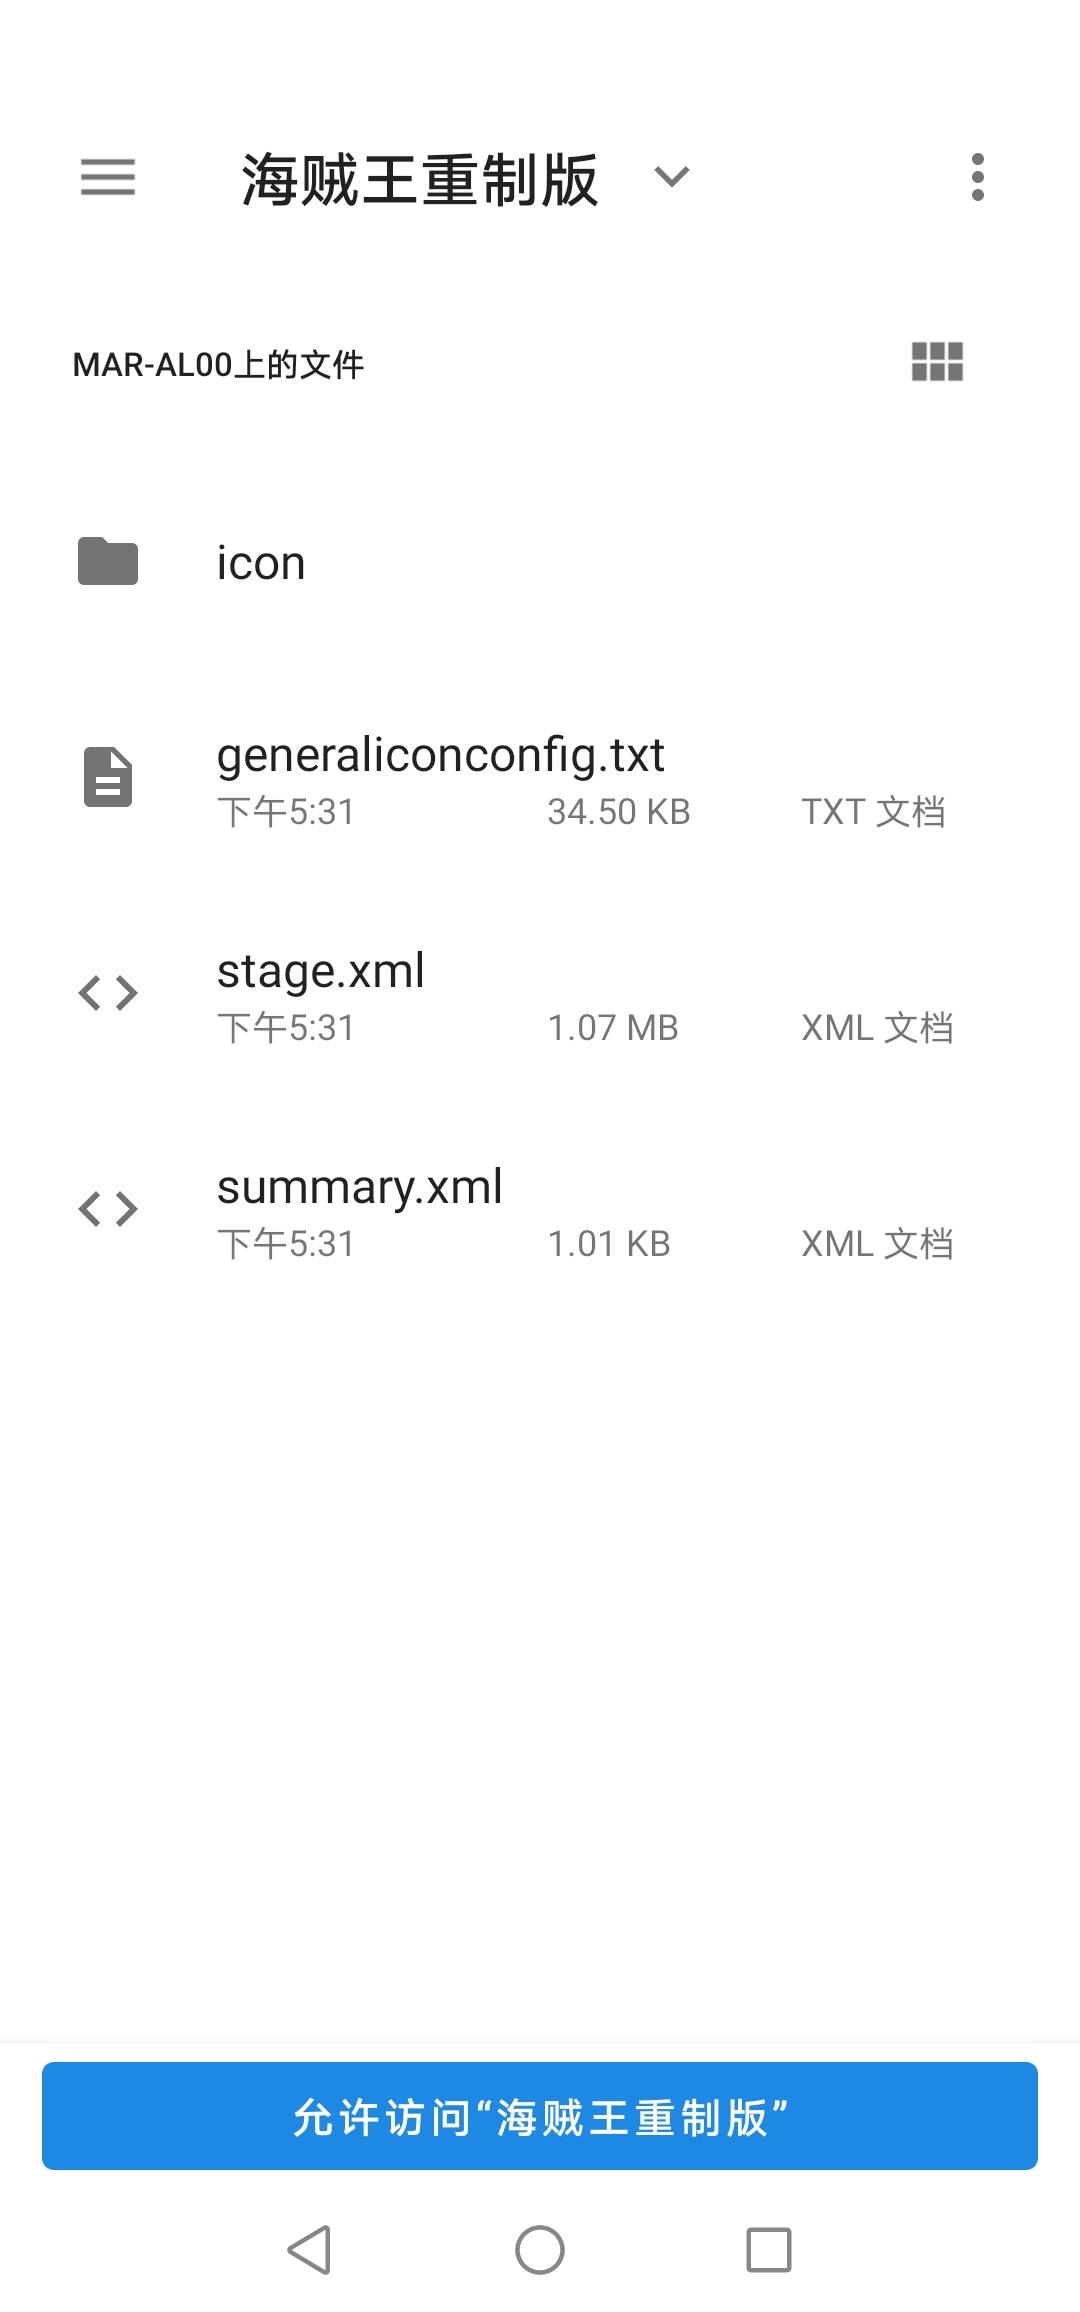Tap the 海贼王重制版 title text

[x=420, y=180]
